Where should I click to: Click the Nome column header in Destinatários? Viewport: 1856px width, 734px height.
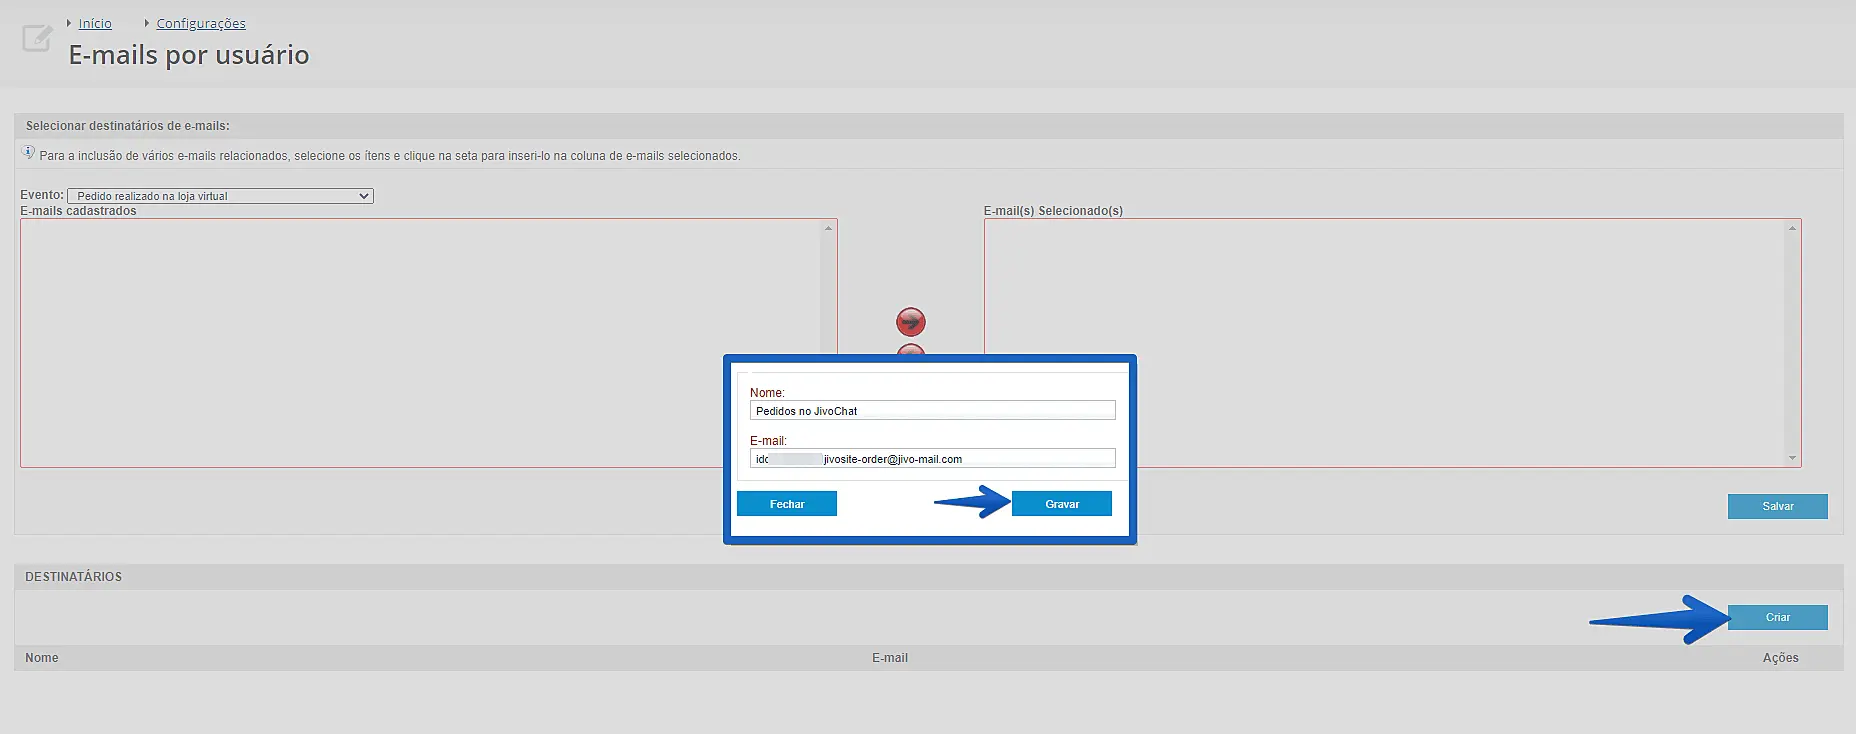(x=42, y=658)
